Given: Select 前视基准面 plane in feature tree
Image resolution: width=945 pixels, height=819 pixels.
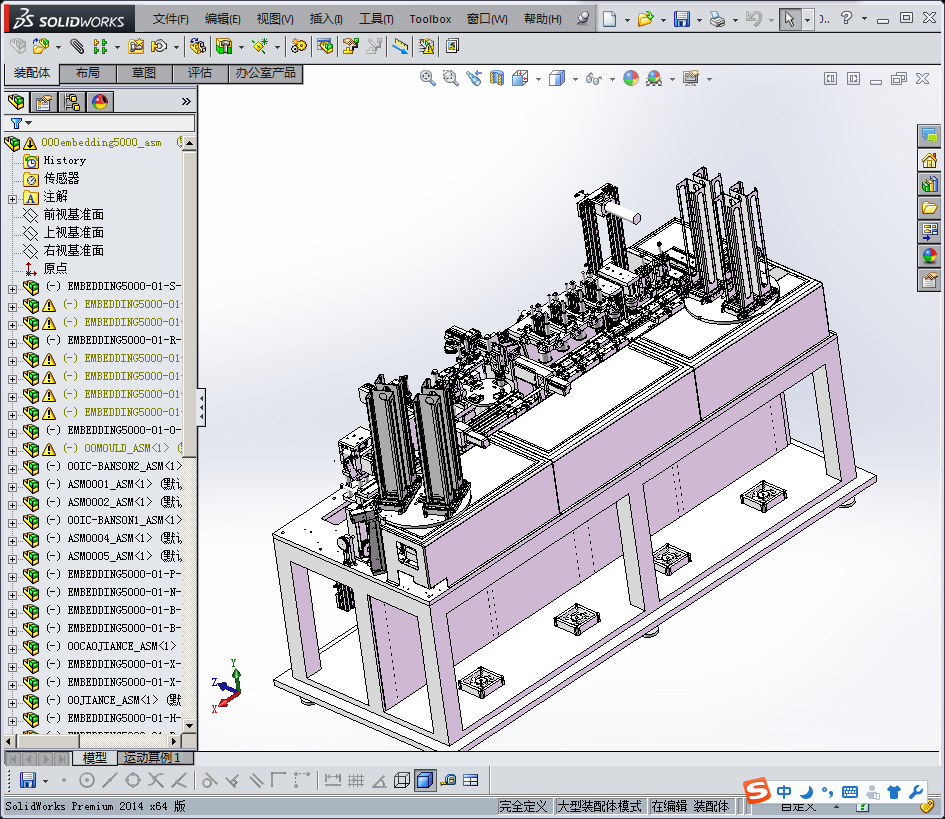Looking at the screenshot, I should 73,215.
